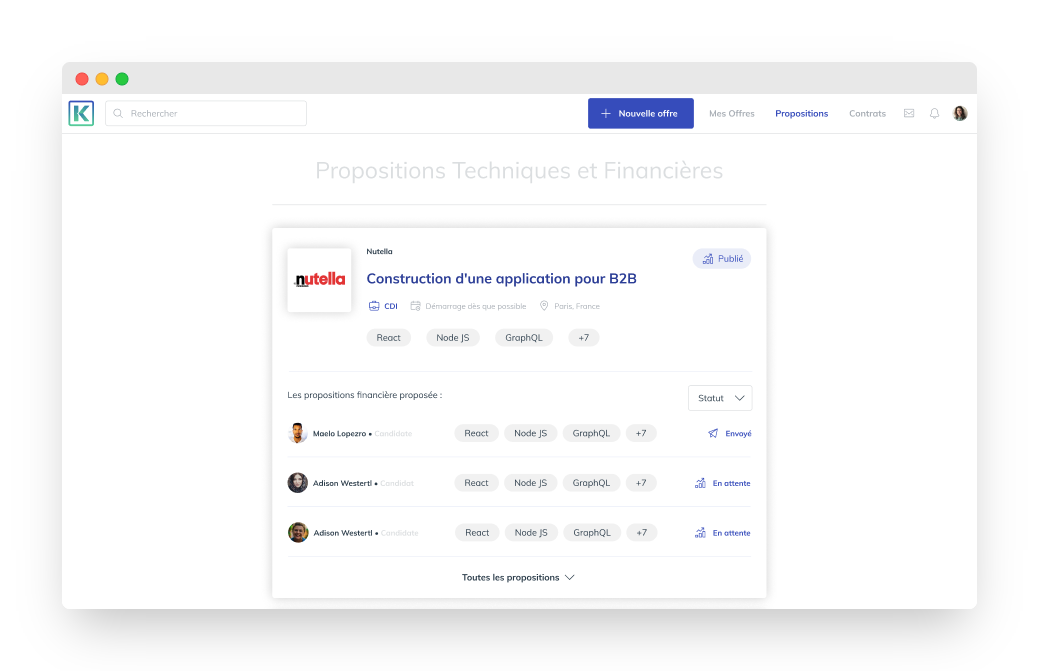Viewport: 1039px width, 671px height.
Task: Click the Rechercher search field
Action: [x=206, y=113]
